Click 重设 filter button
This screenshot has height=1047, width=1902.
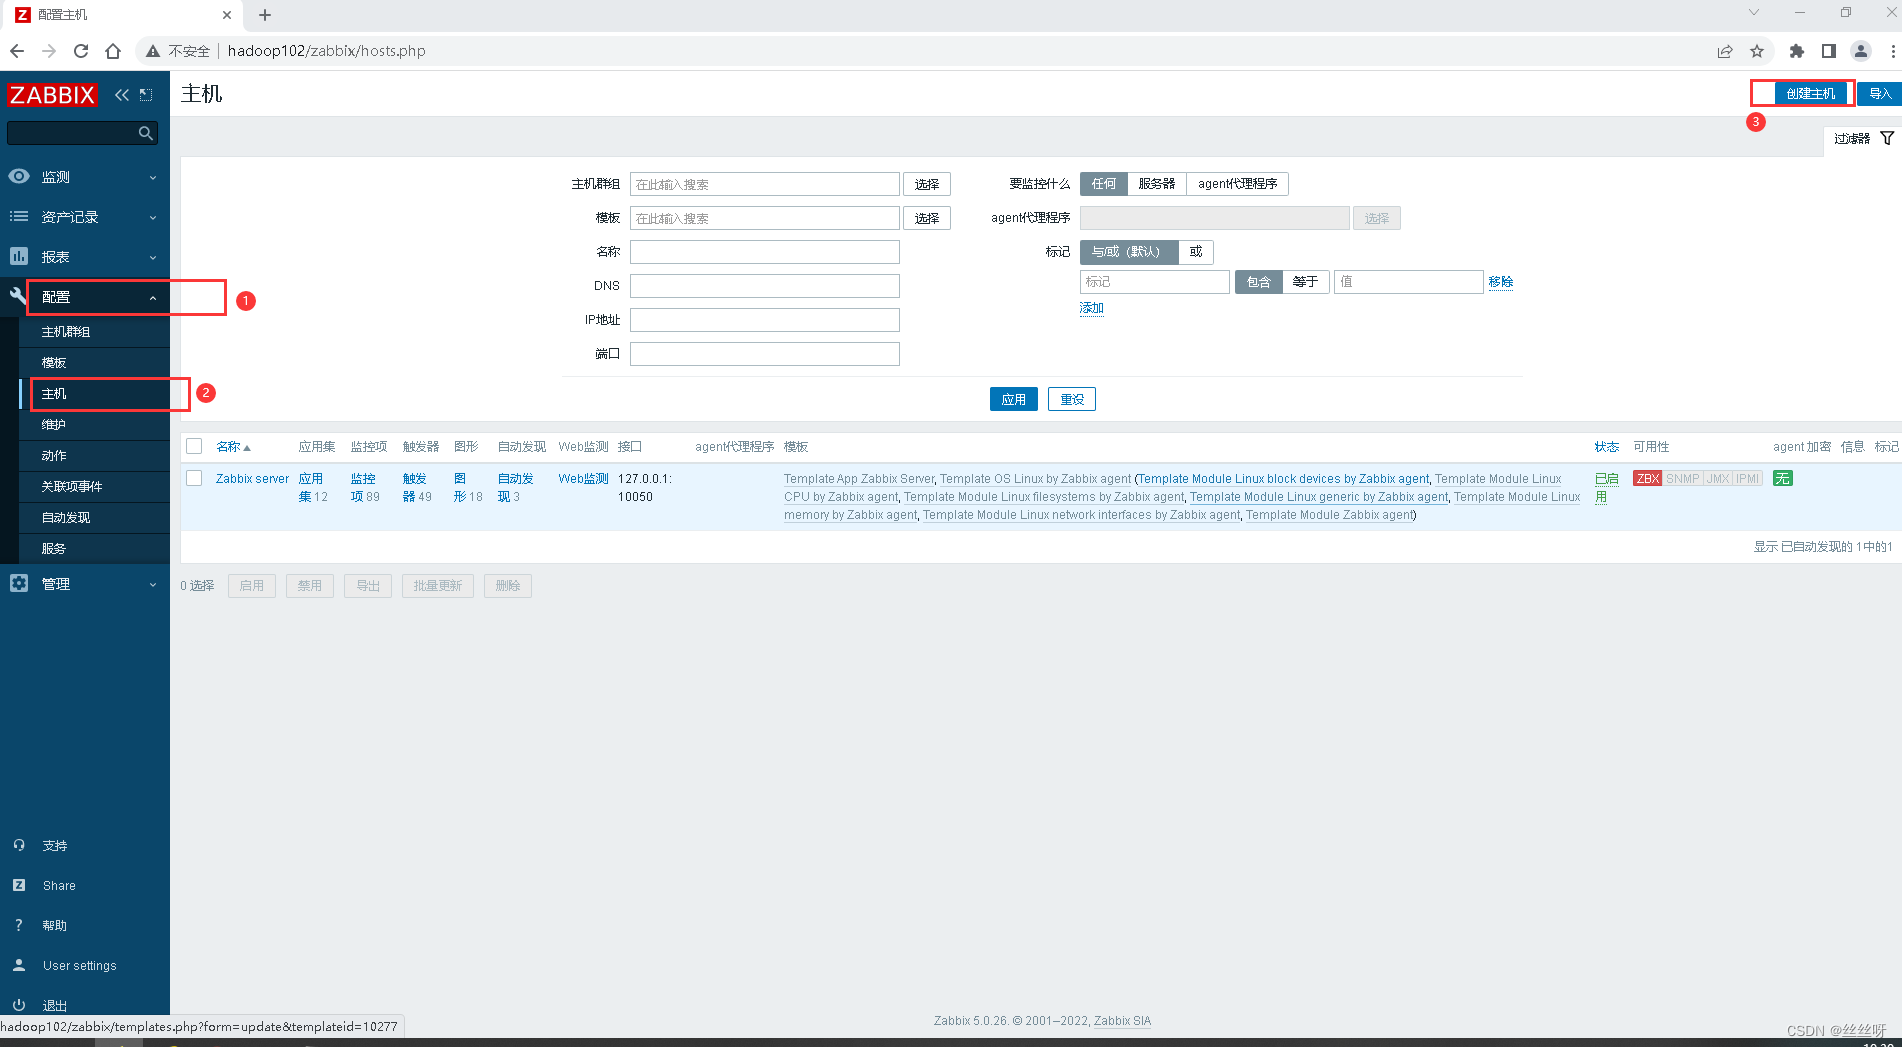tap(1072, 399)
